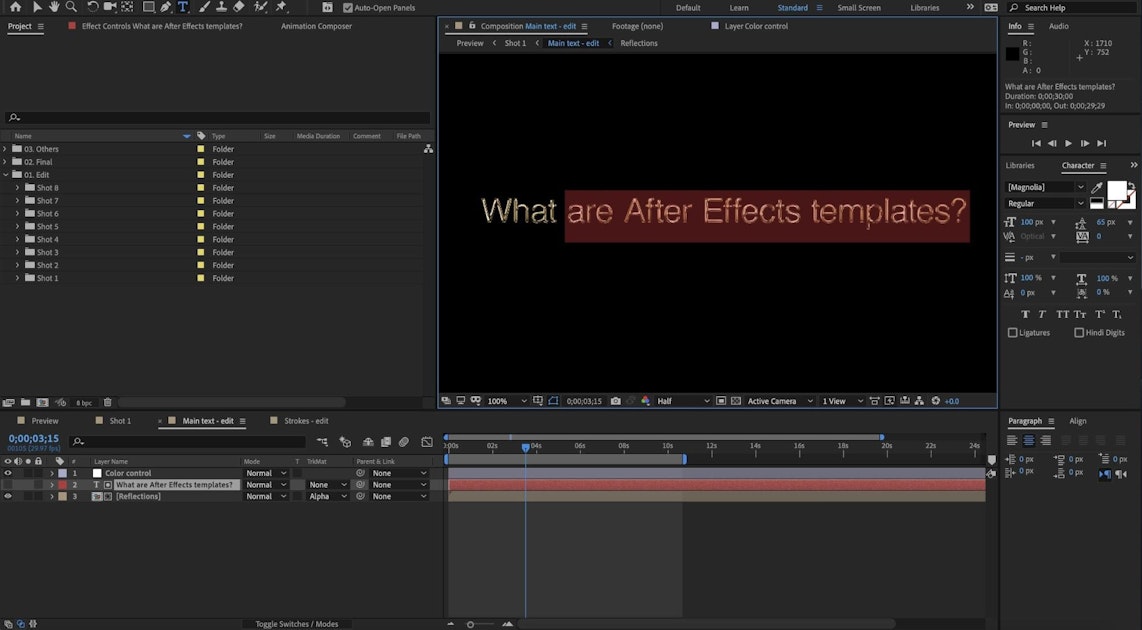Enable Ligatures in the Character panel
The image size is (1142, 630).
click(x=1012, y=331)
